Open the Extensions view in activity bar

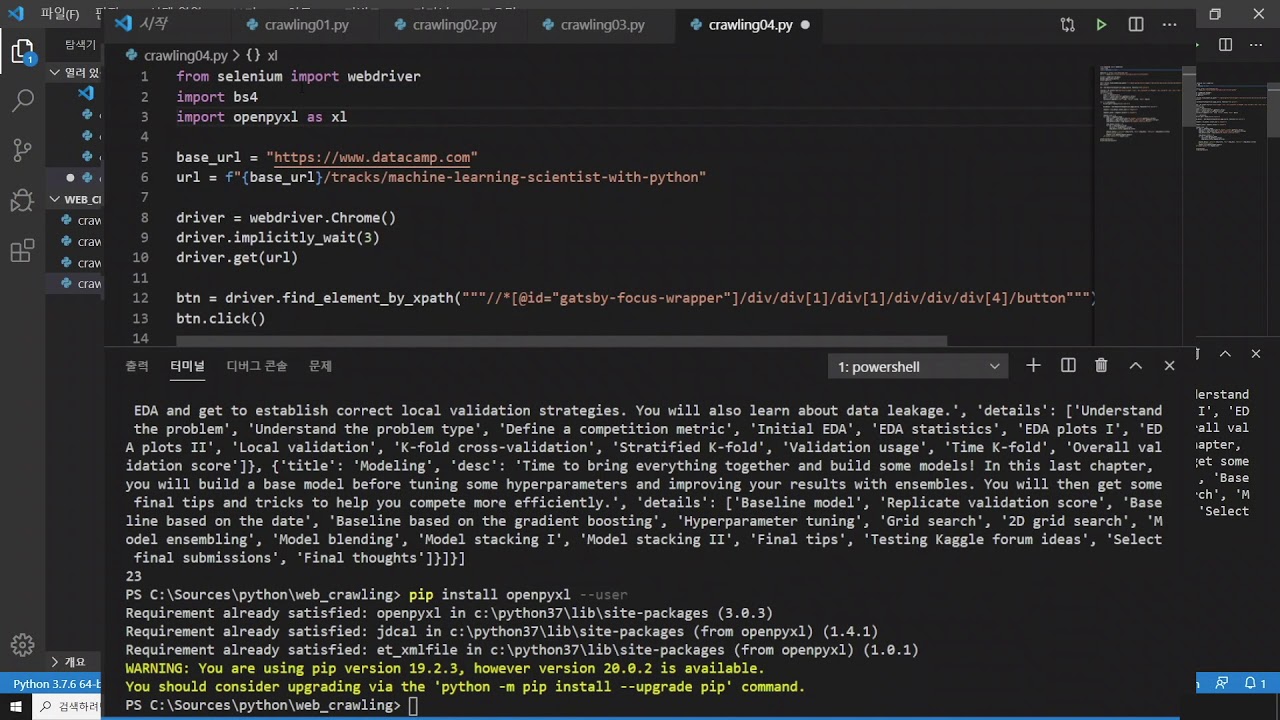[x=22, y=251]
